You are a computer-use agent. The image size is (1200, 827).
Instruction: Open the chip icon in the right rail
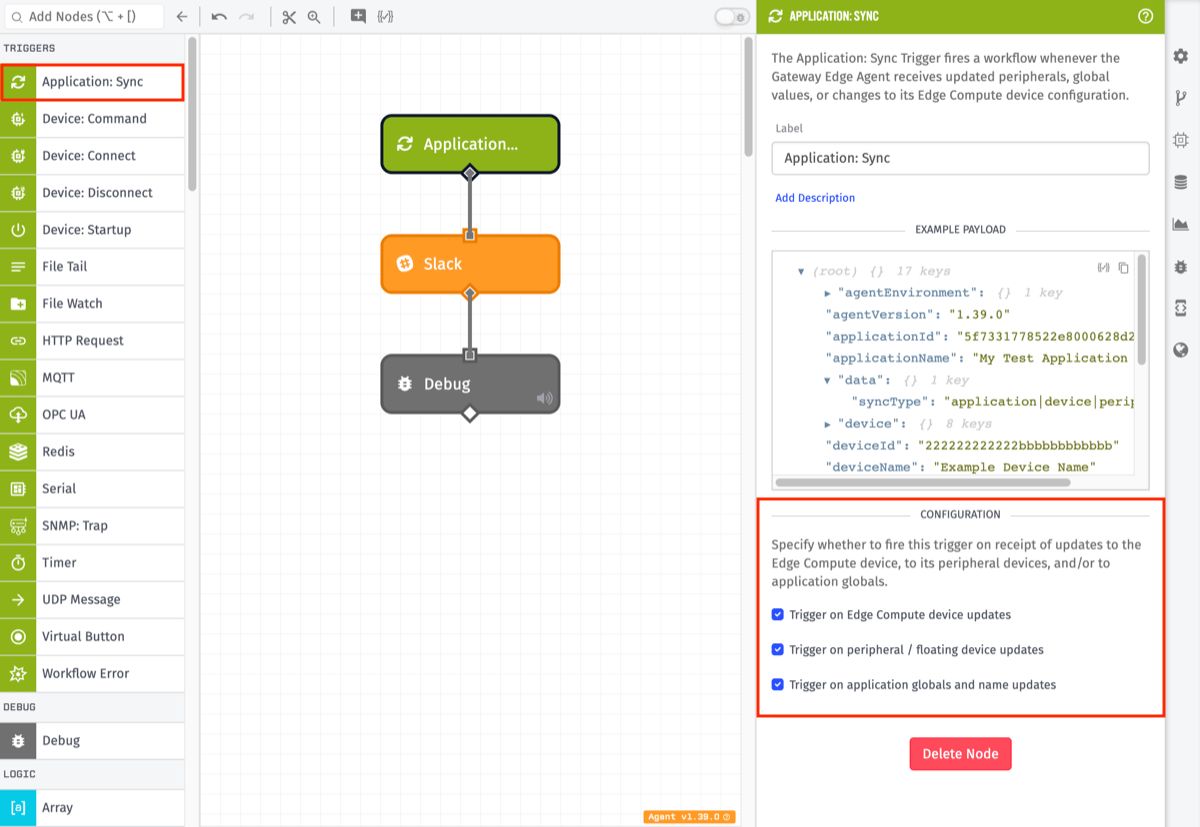[1181, 140]
